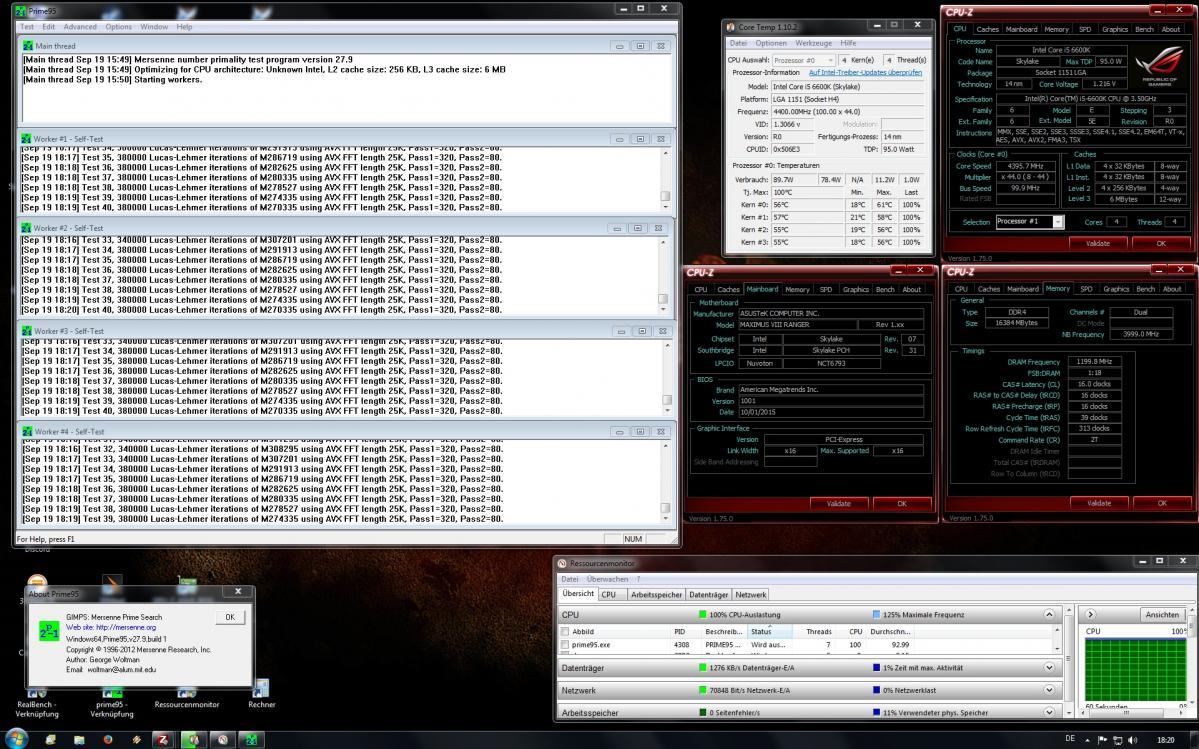Click the Prime95 title bar icon

pos(21,11)
